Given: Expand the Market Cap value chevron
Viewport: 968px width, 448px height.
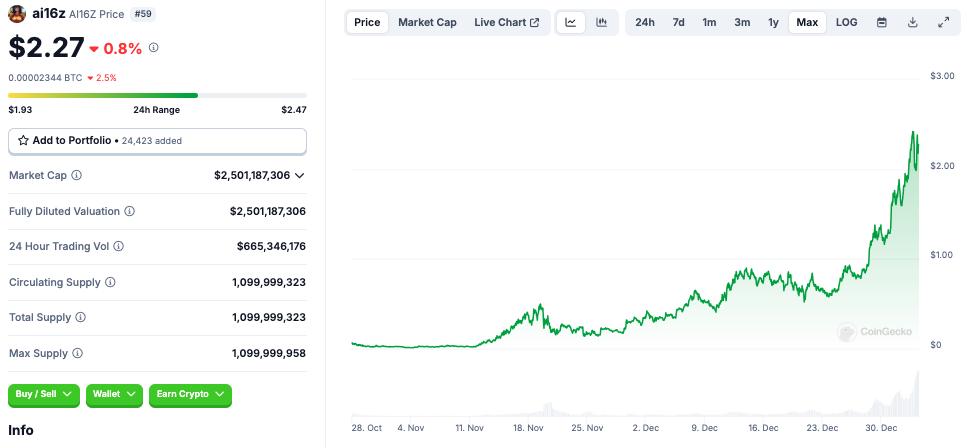Looking at the screenshot, I should click(299, 175).
